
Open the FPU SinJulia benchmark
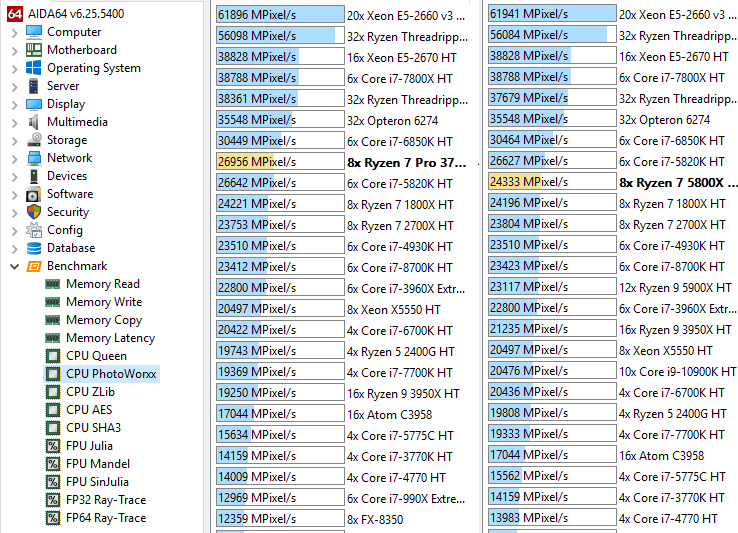point(88,482)
